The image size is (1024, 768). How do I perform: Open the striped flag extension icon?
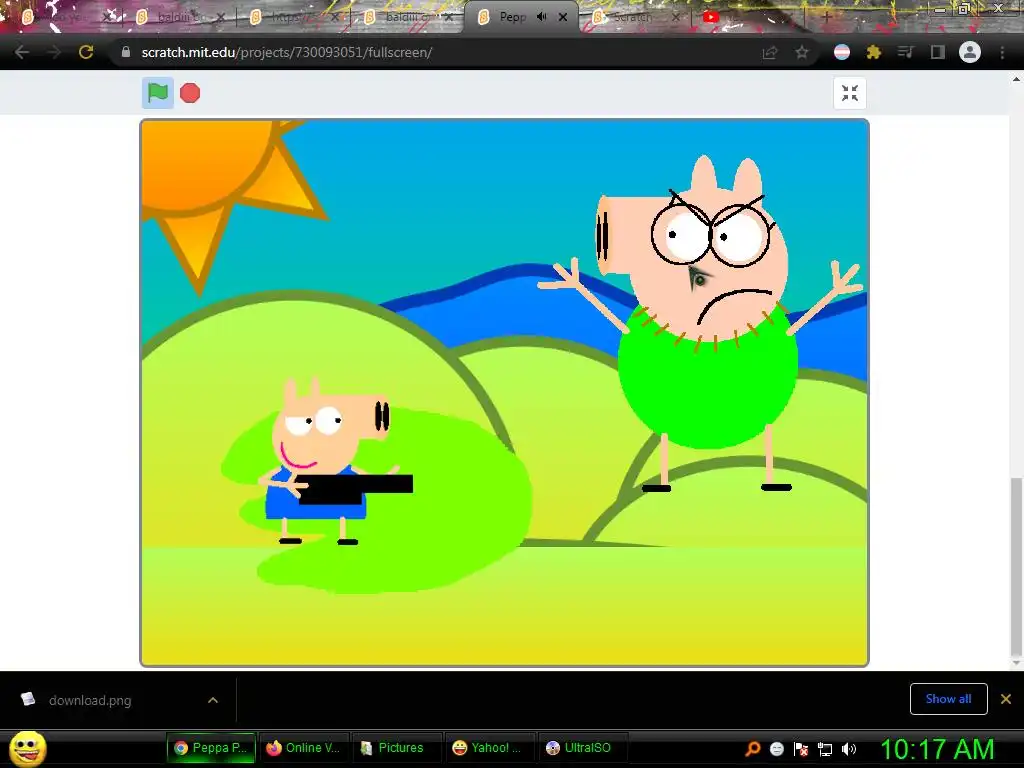pos(842,52)
